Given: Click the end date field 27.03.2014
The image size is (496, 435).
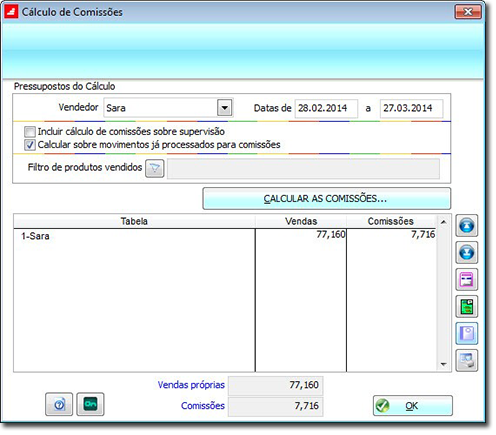Looking at the screenshot, I should (x=411, y=108).
